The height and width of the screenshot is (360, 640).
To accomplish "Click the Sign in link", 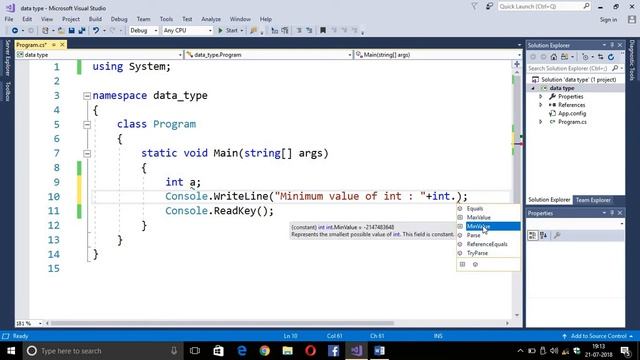I will 608,20.
